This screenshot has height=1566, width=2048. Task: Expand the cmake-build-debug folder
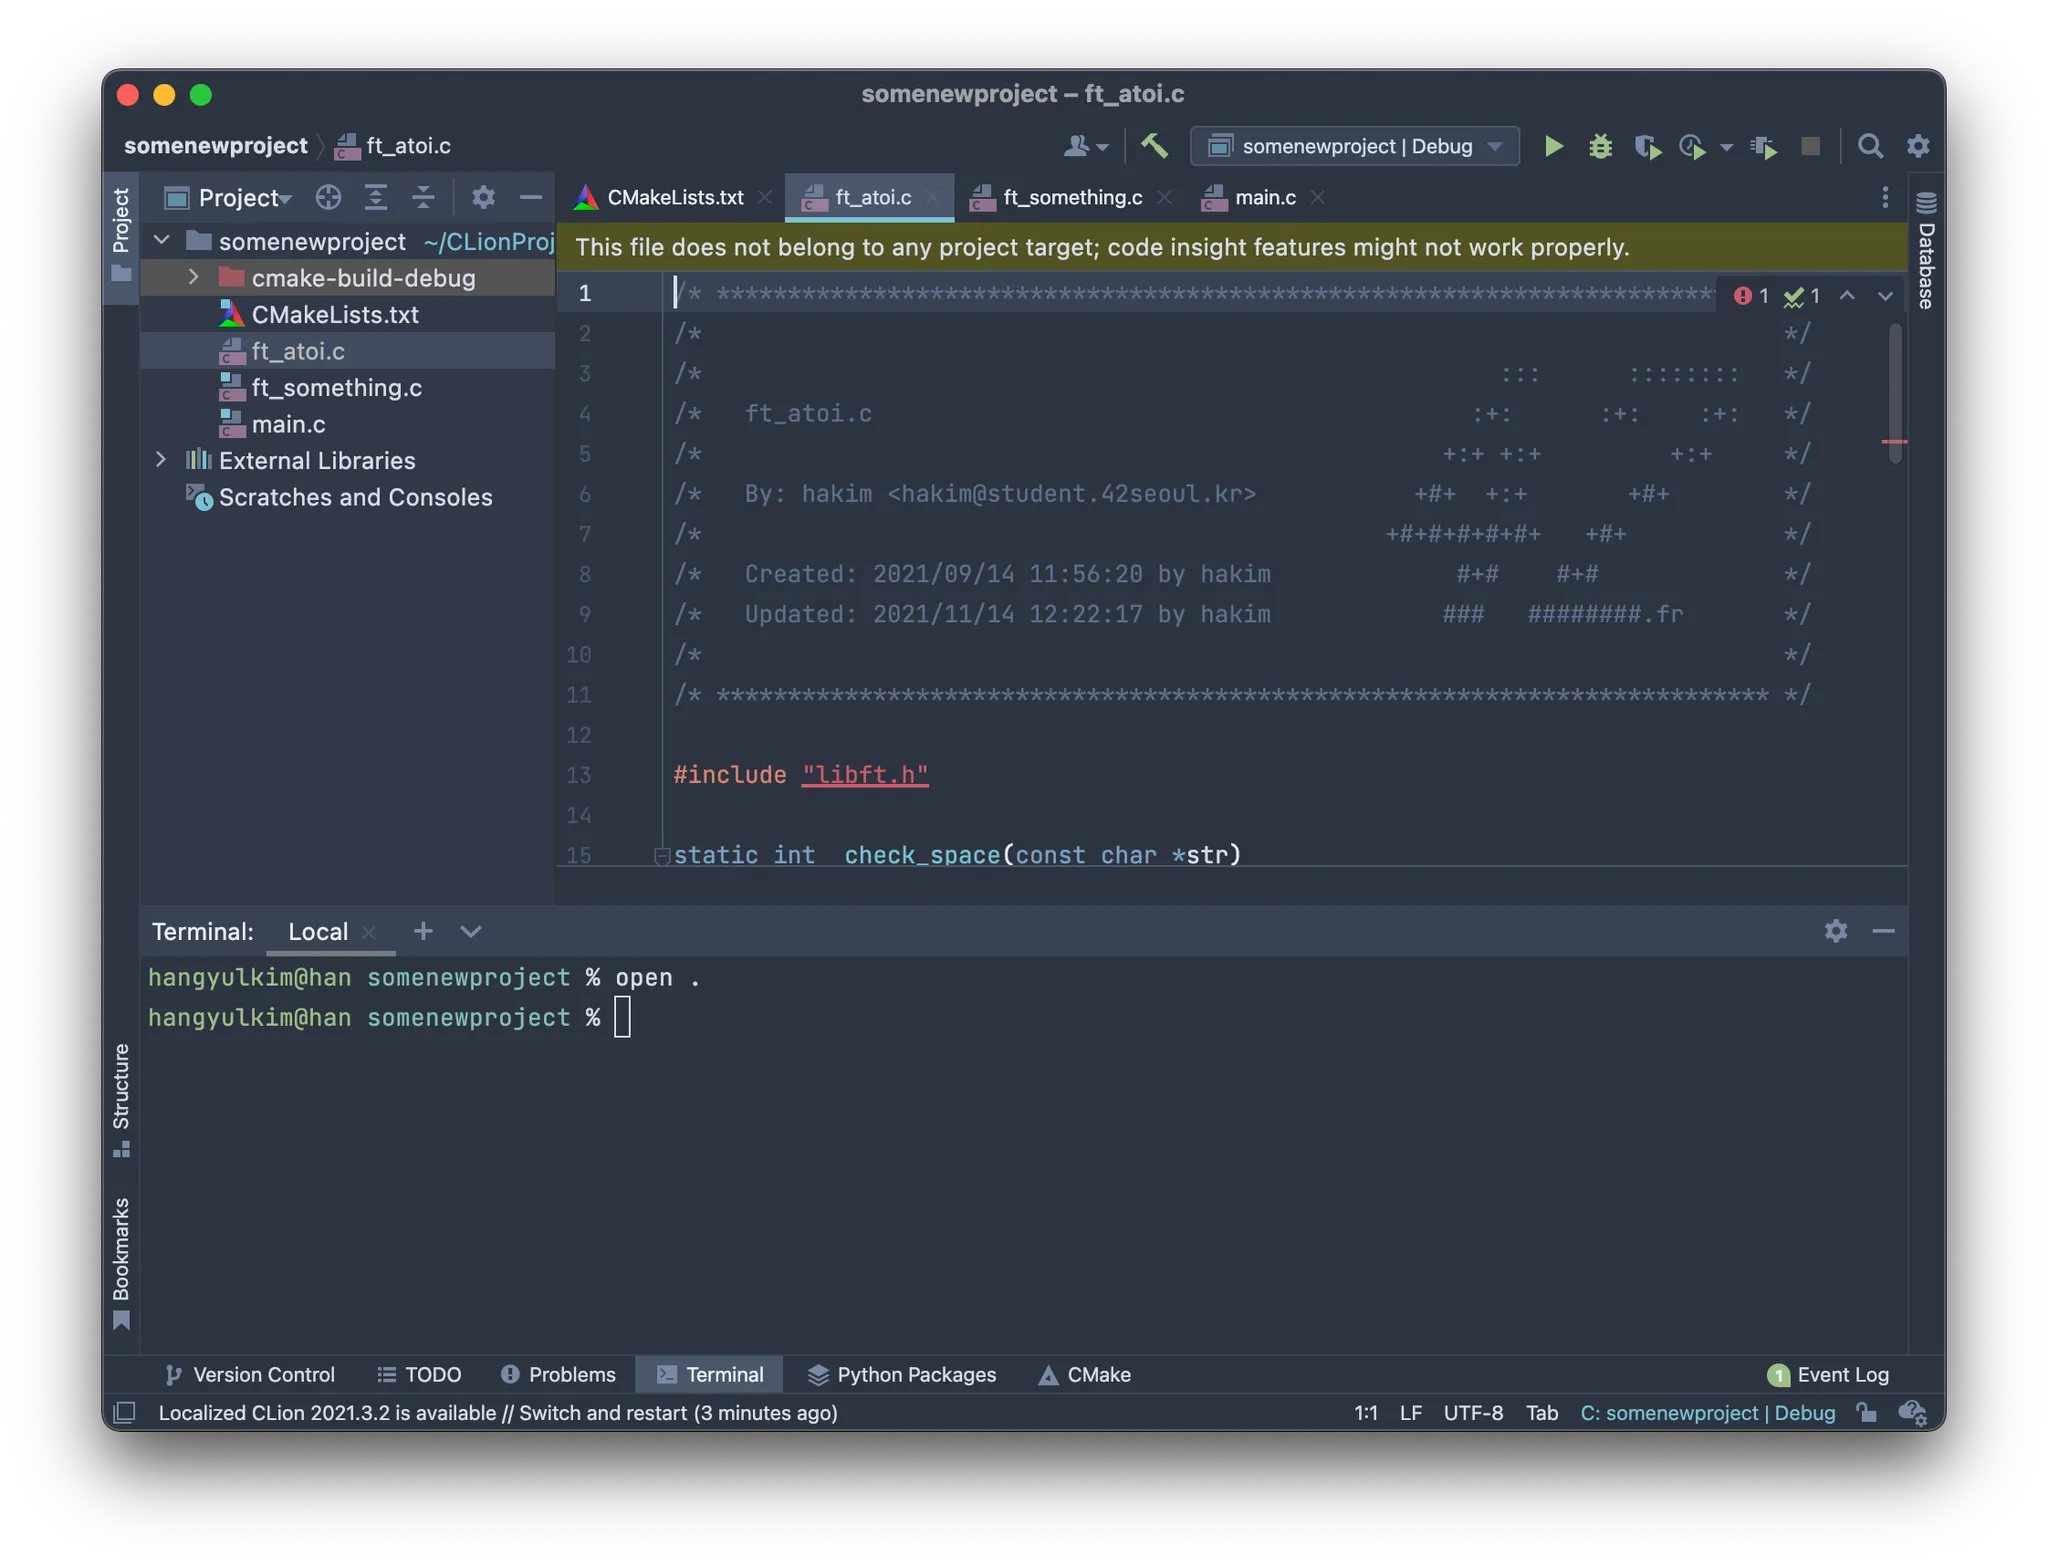point(194,277)
